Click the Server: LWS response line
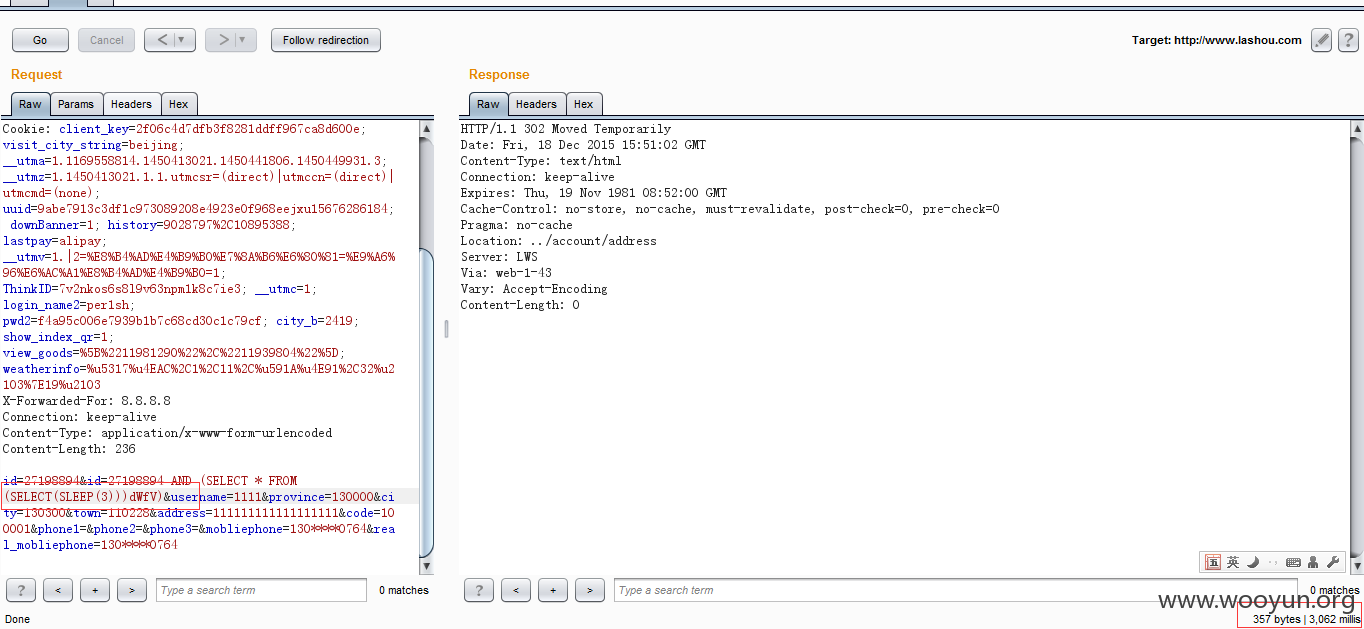Viewport: 1364px width, 629px height. (499, 257)
